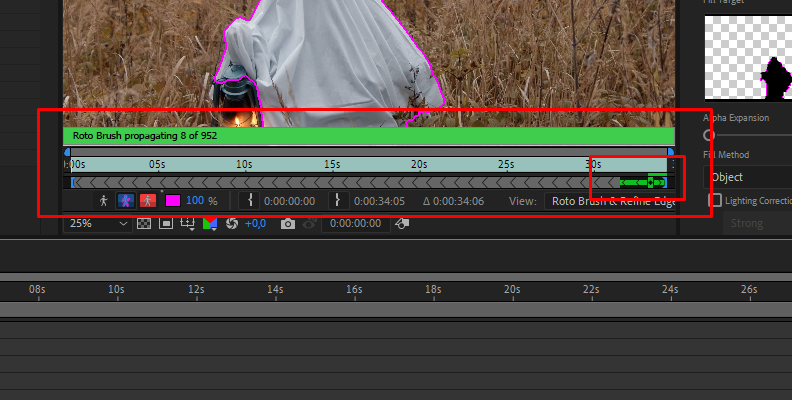The height and width of the screenshot is (400, 792).
Task: Click the blue handle at time navigator start
Action: [x=67, y=152]
